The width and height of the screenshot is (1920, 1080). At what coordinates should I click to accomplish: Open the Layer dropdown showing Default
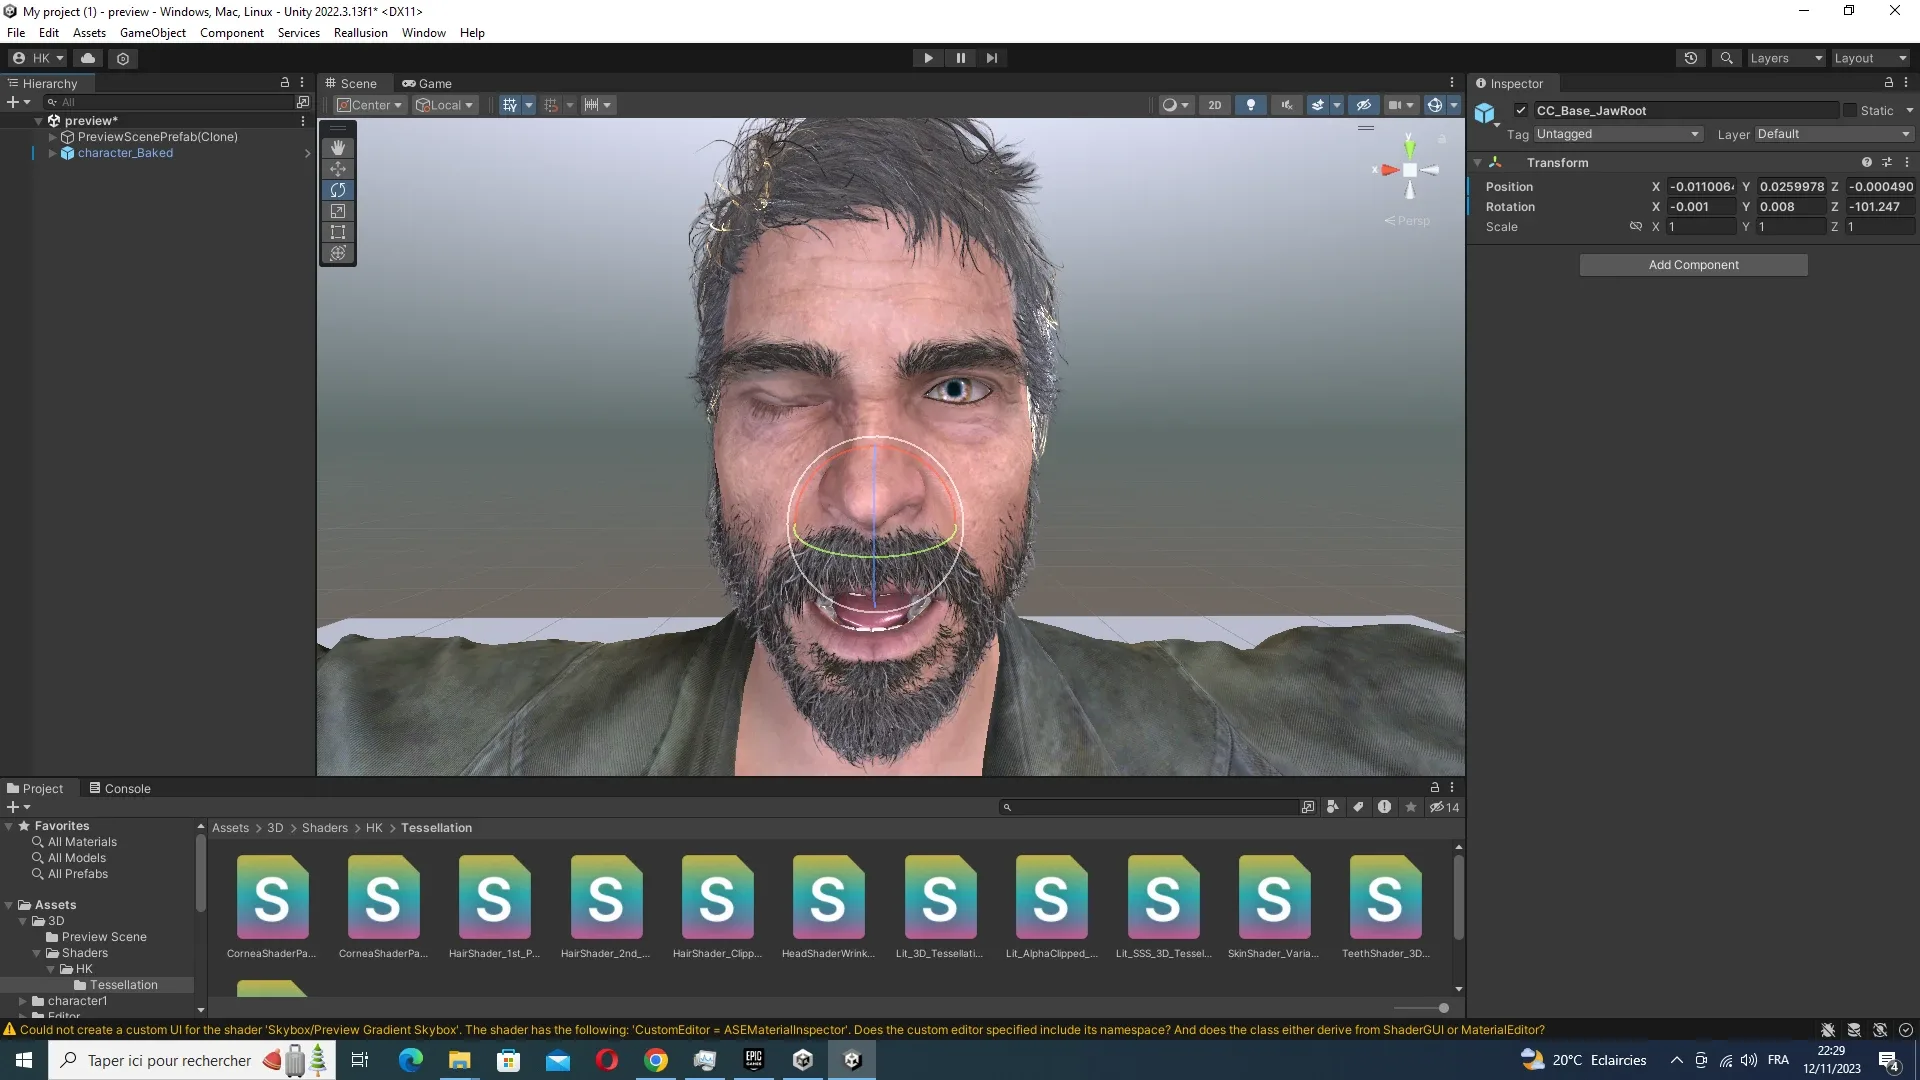tap(1833, 134)
